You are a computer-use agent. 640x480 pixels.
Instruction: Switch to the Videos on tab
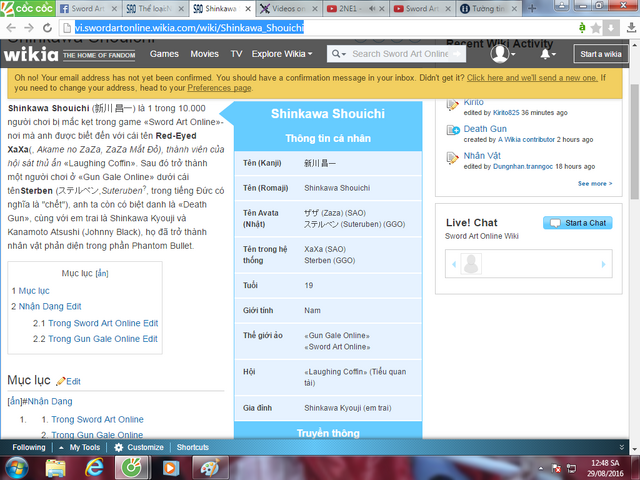pyautogui.click(x=288, y=9)
